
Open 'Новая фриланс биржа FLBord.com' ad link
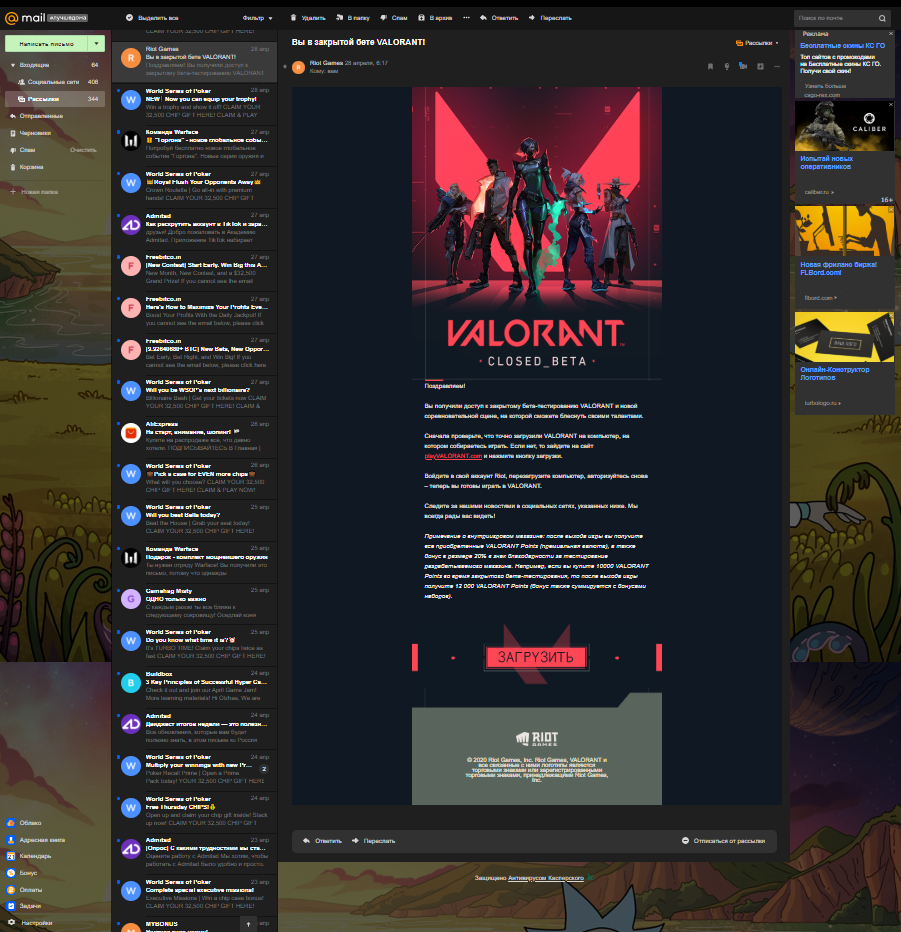click(838, 269)
